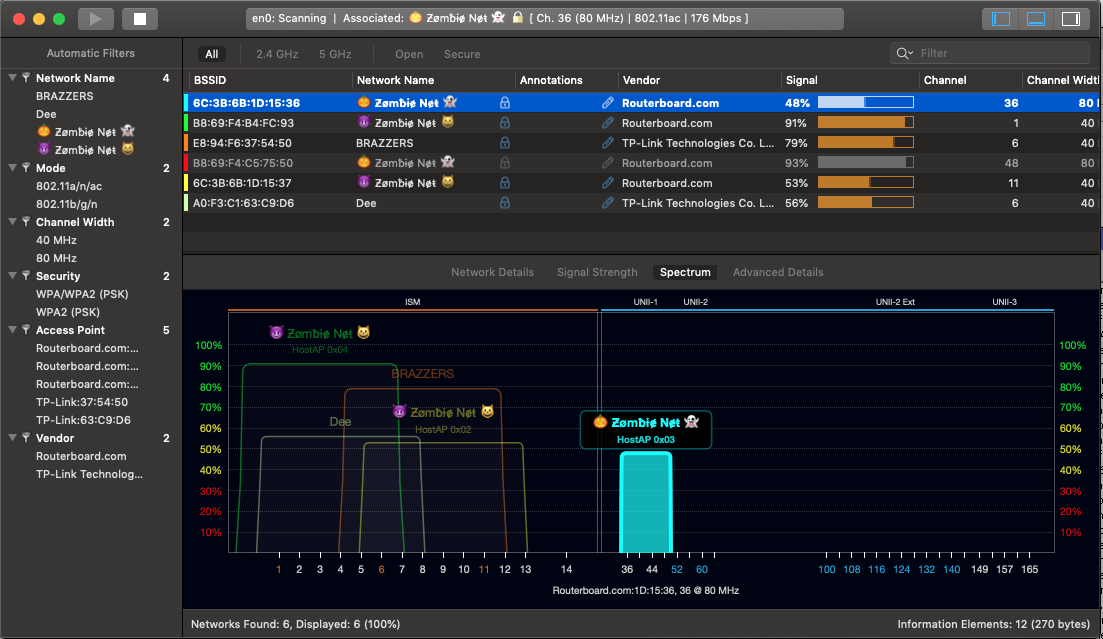Show only Open networks
The width and height of the screenshot is (1103, 639).
pos(409,54)
